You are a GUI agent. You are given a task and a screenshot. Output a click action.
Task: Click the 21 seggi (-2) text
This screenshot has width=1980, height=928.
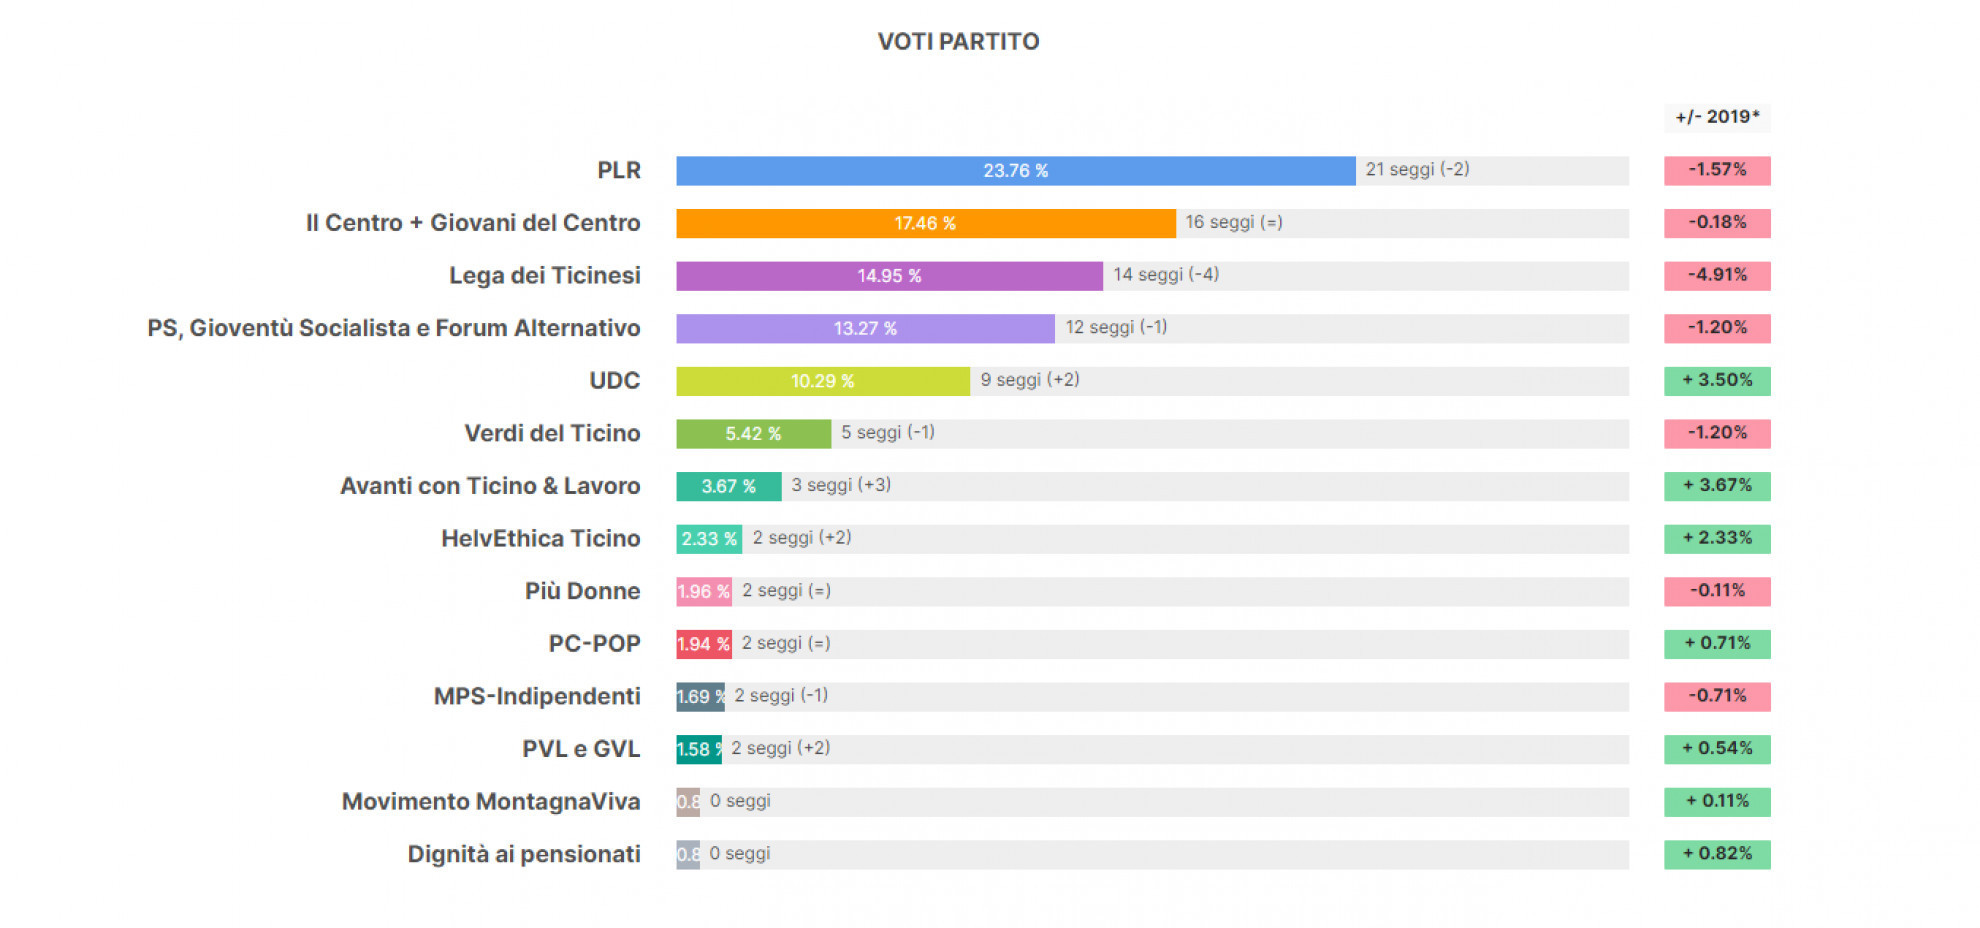1417,170
